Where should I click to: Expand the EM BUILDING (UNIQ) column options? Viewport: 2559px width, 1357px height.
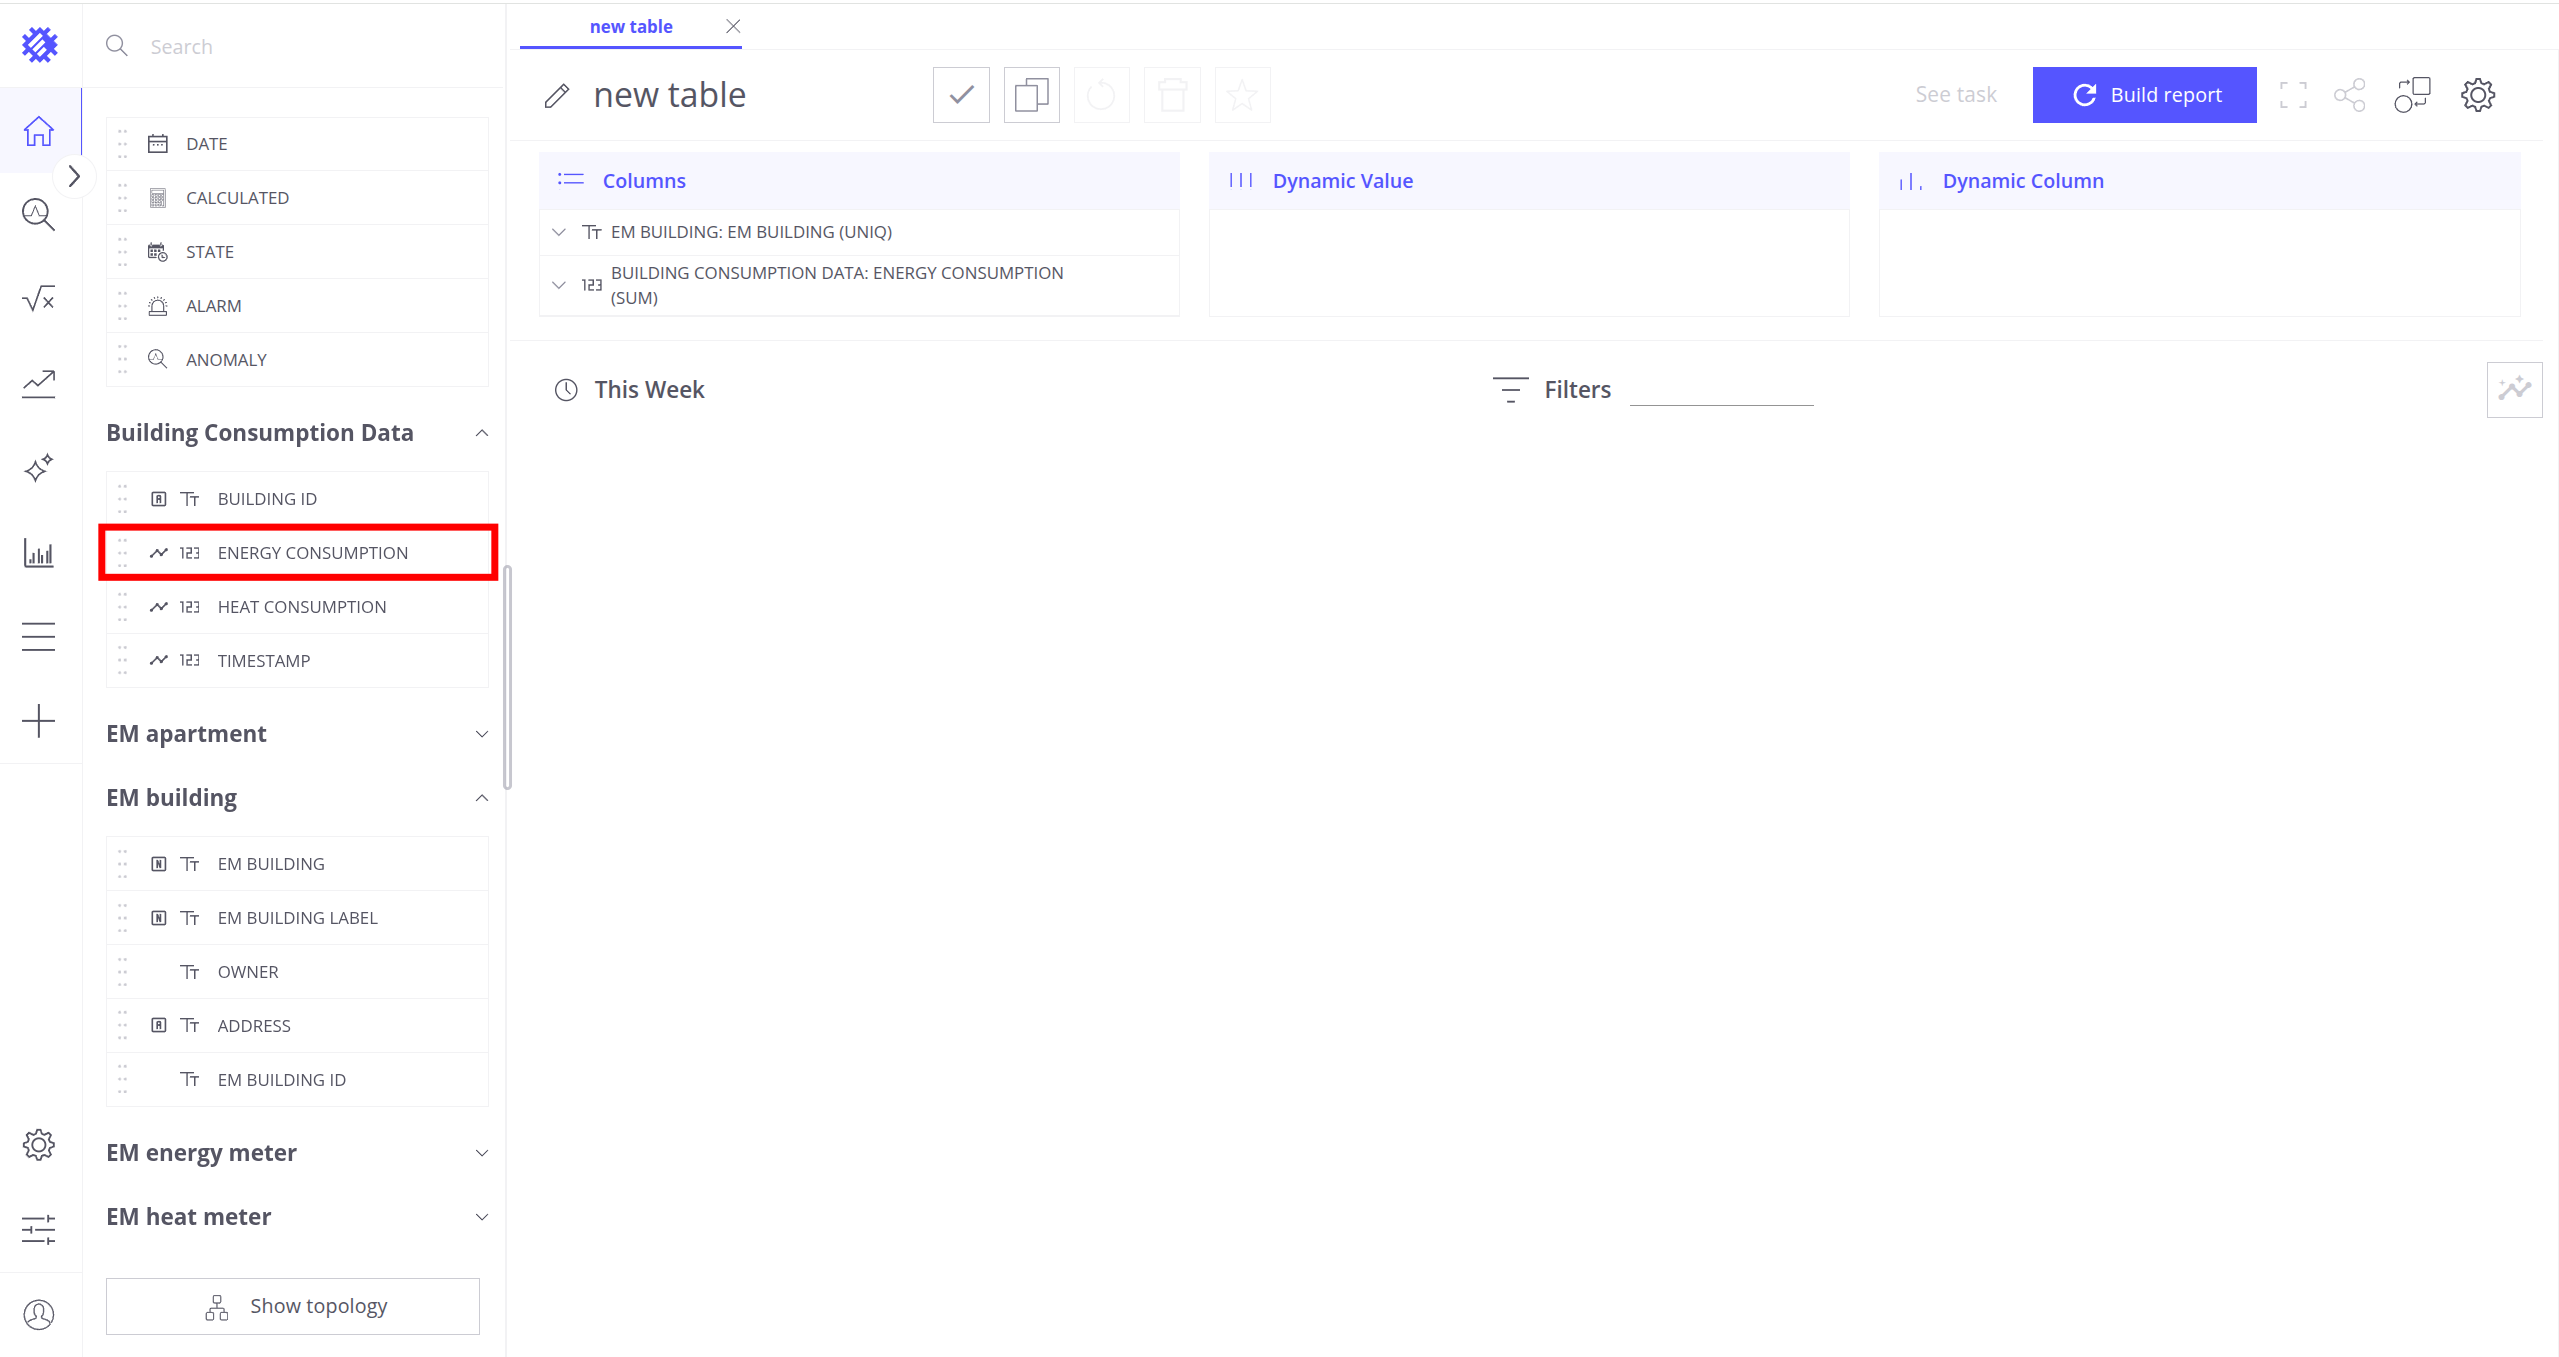coord(559,232)
